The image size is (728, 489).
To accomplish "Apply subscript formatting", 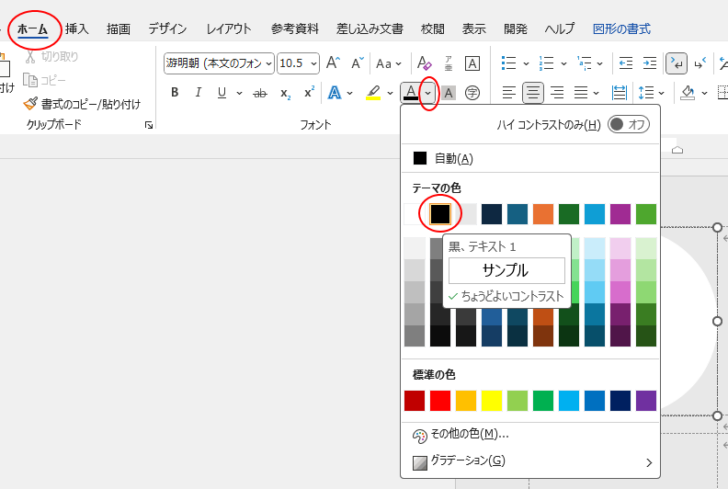I will (x=285, y=93).
